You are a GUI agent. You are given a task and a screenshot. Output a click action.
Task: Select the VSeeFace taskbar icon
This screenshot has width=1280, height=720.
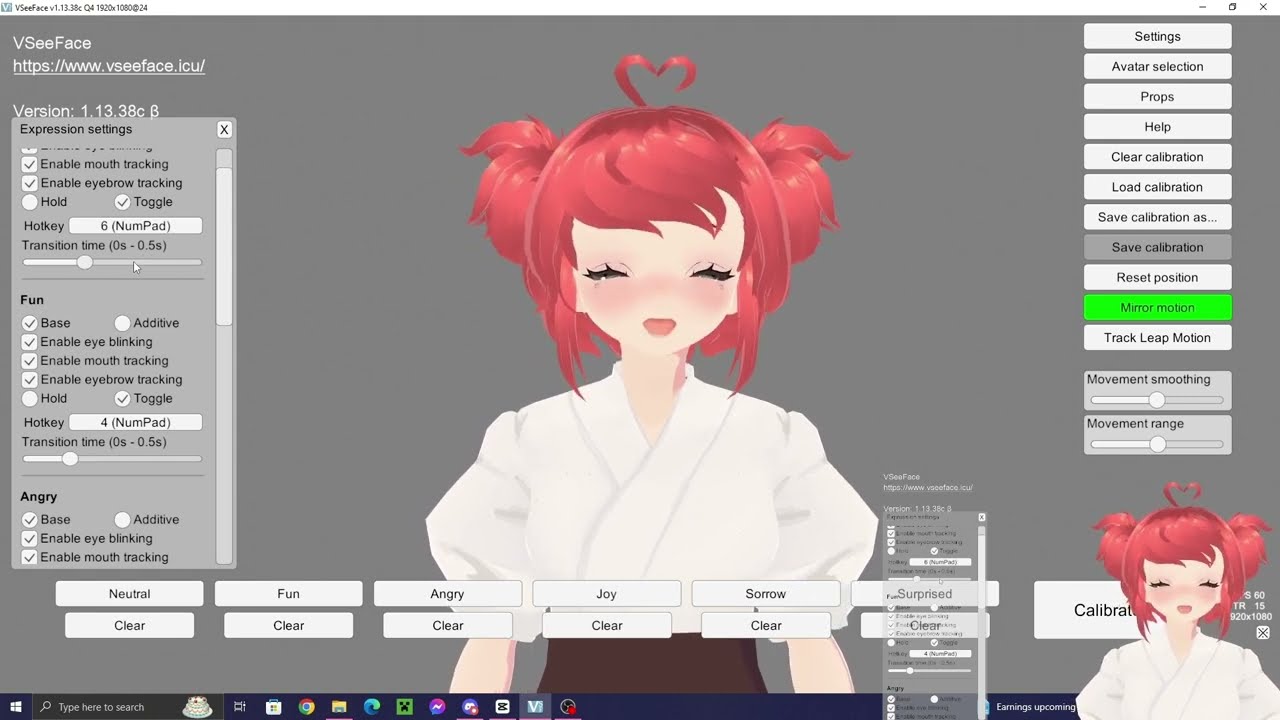535,707
